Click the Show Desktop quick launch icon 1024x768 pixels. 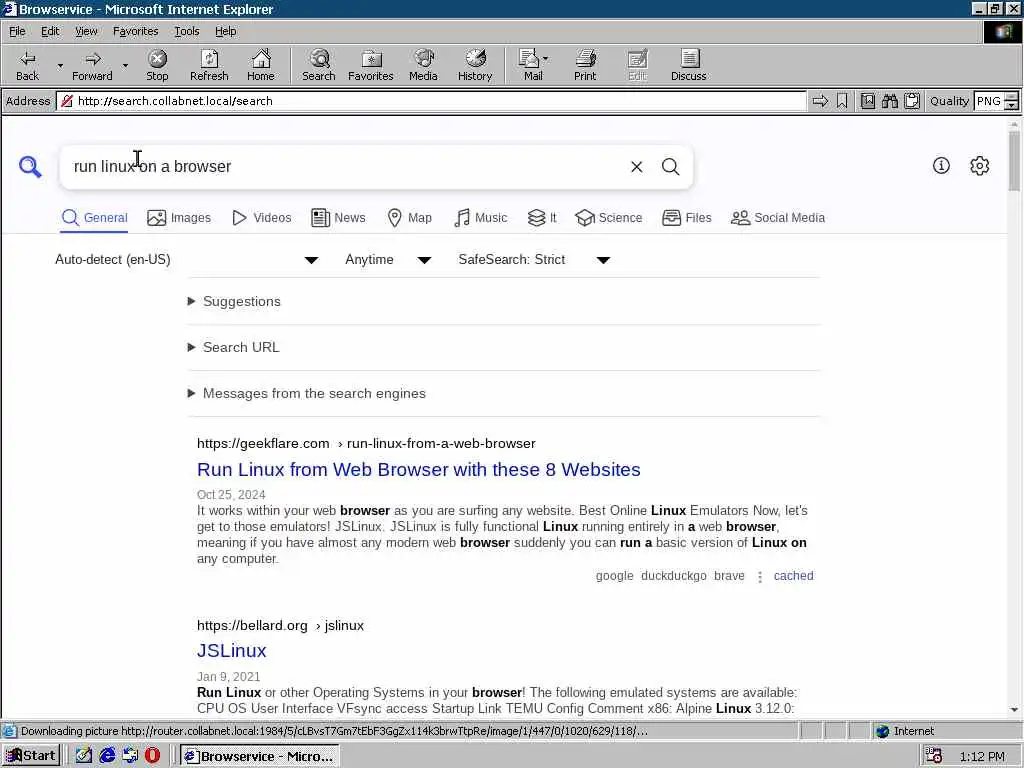84,755
